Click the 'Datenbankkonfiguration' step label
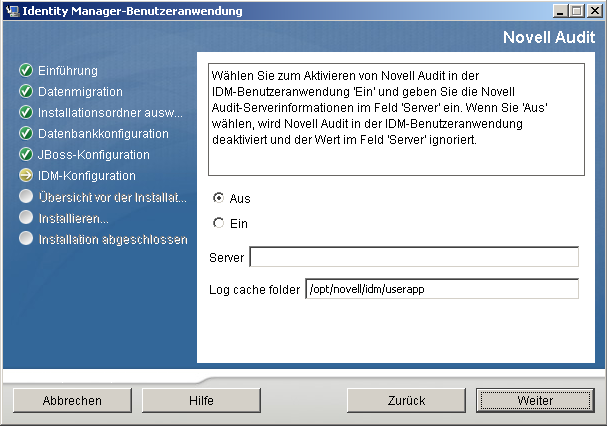 [x=103, y=134]
